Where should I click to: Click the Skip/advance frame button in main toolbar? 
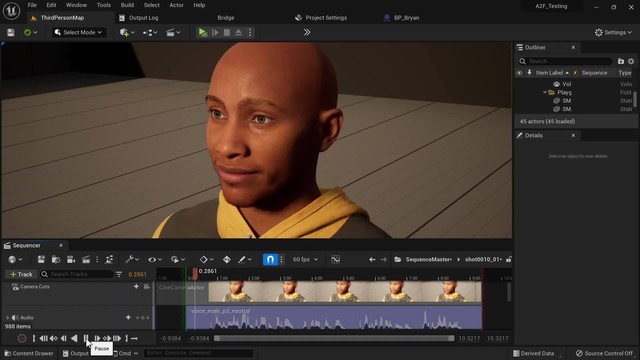(x=215, y=32)
